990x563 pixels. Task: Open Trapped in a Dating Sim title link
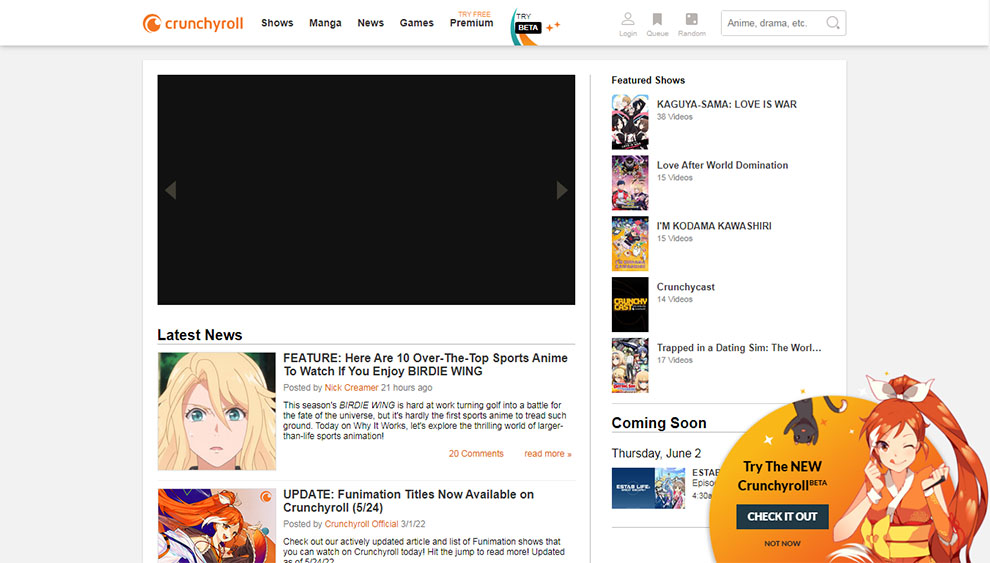point(739,347)
